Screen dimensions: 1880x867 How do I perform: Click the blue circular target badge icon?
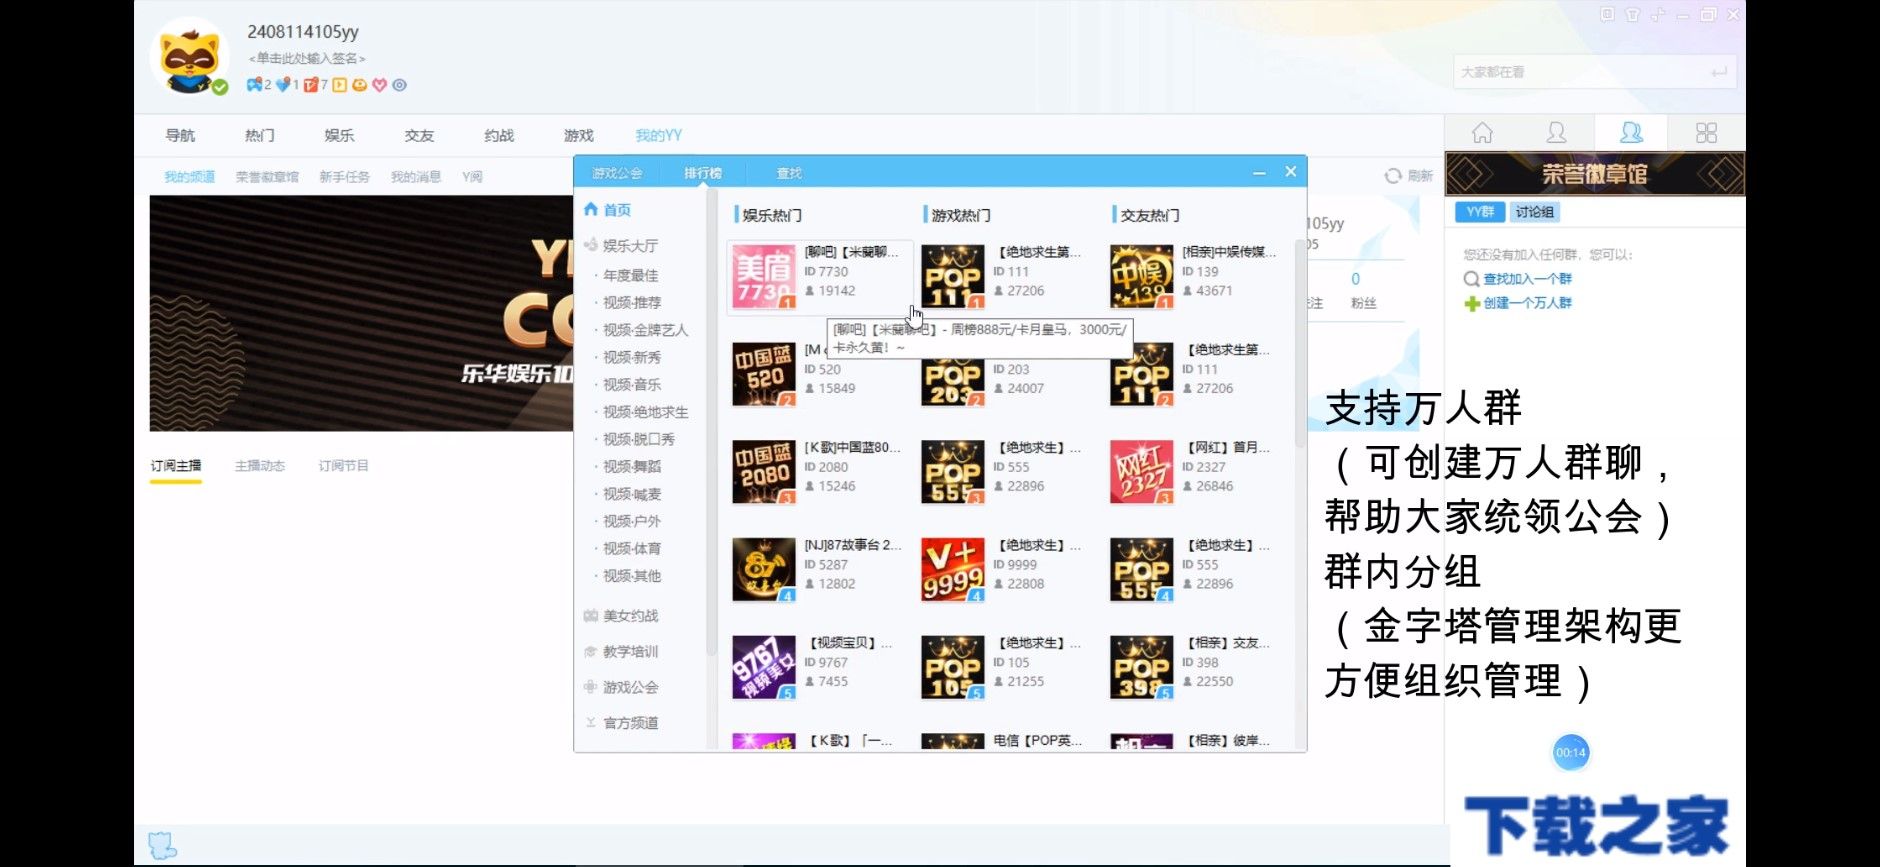click(x=400, y=85)
